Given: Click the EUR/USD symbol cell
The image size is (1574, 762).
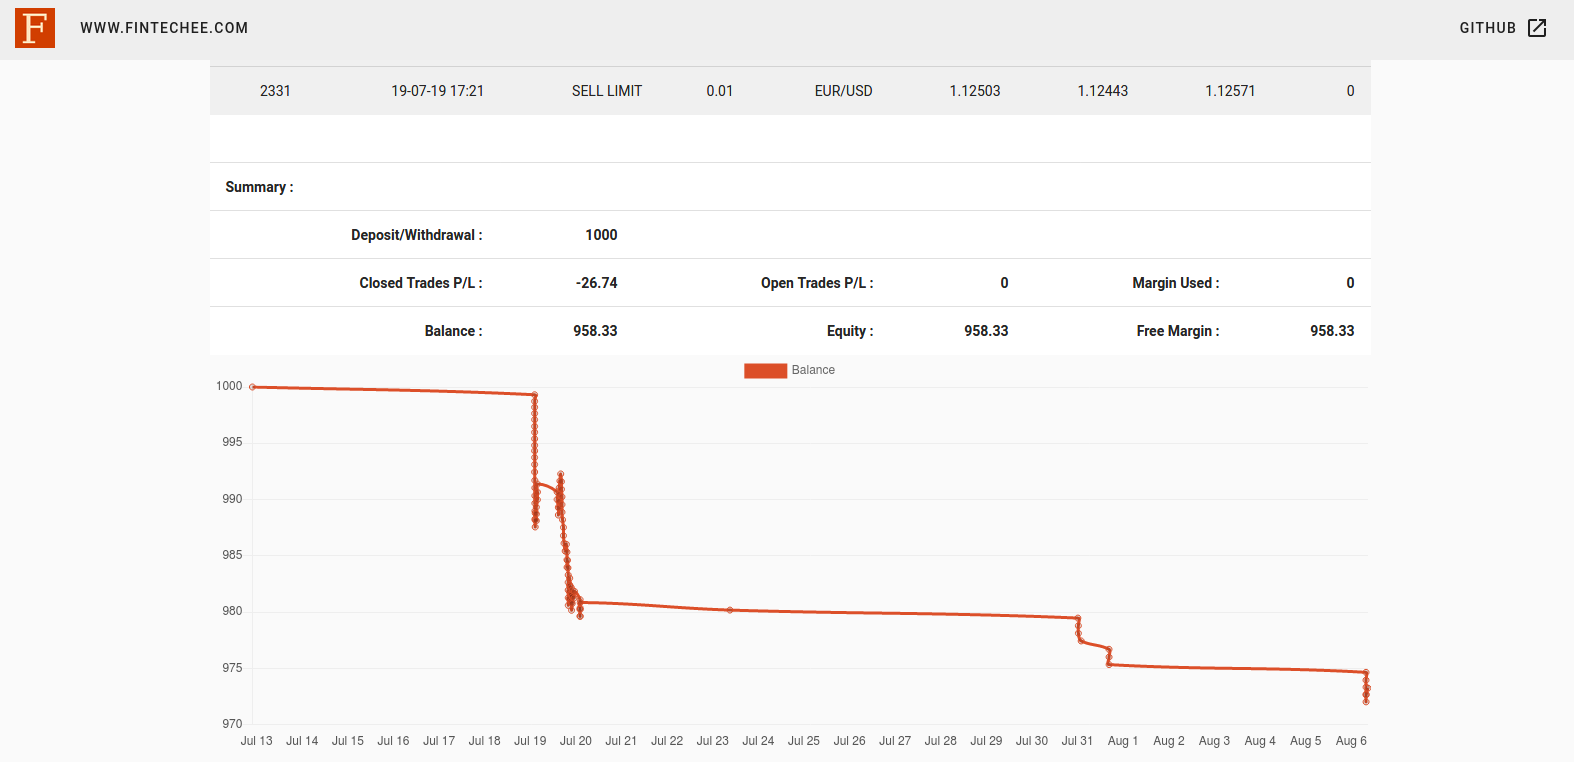Looking at the screenshot, I should [x=843, y=91].
